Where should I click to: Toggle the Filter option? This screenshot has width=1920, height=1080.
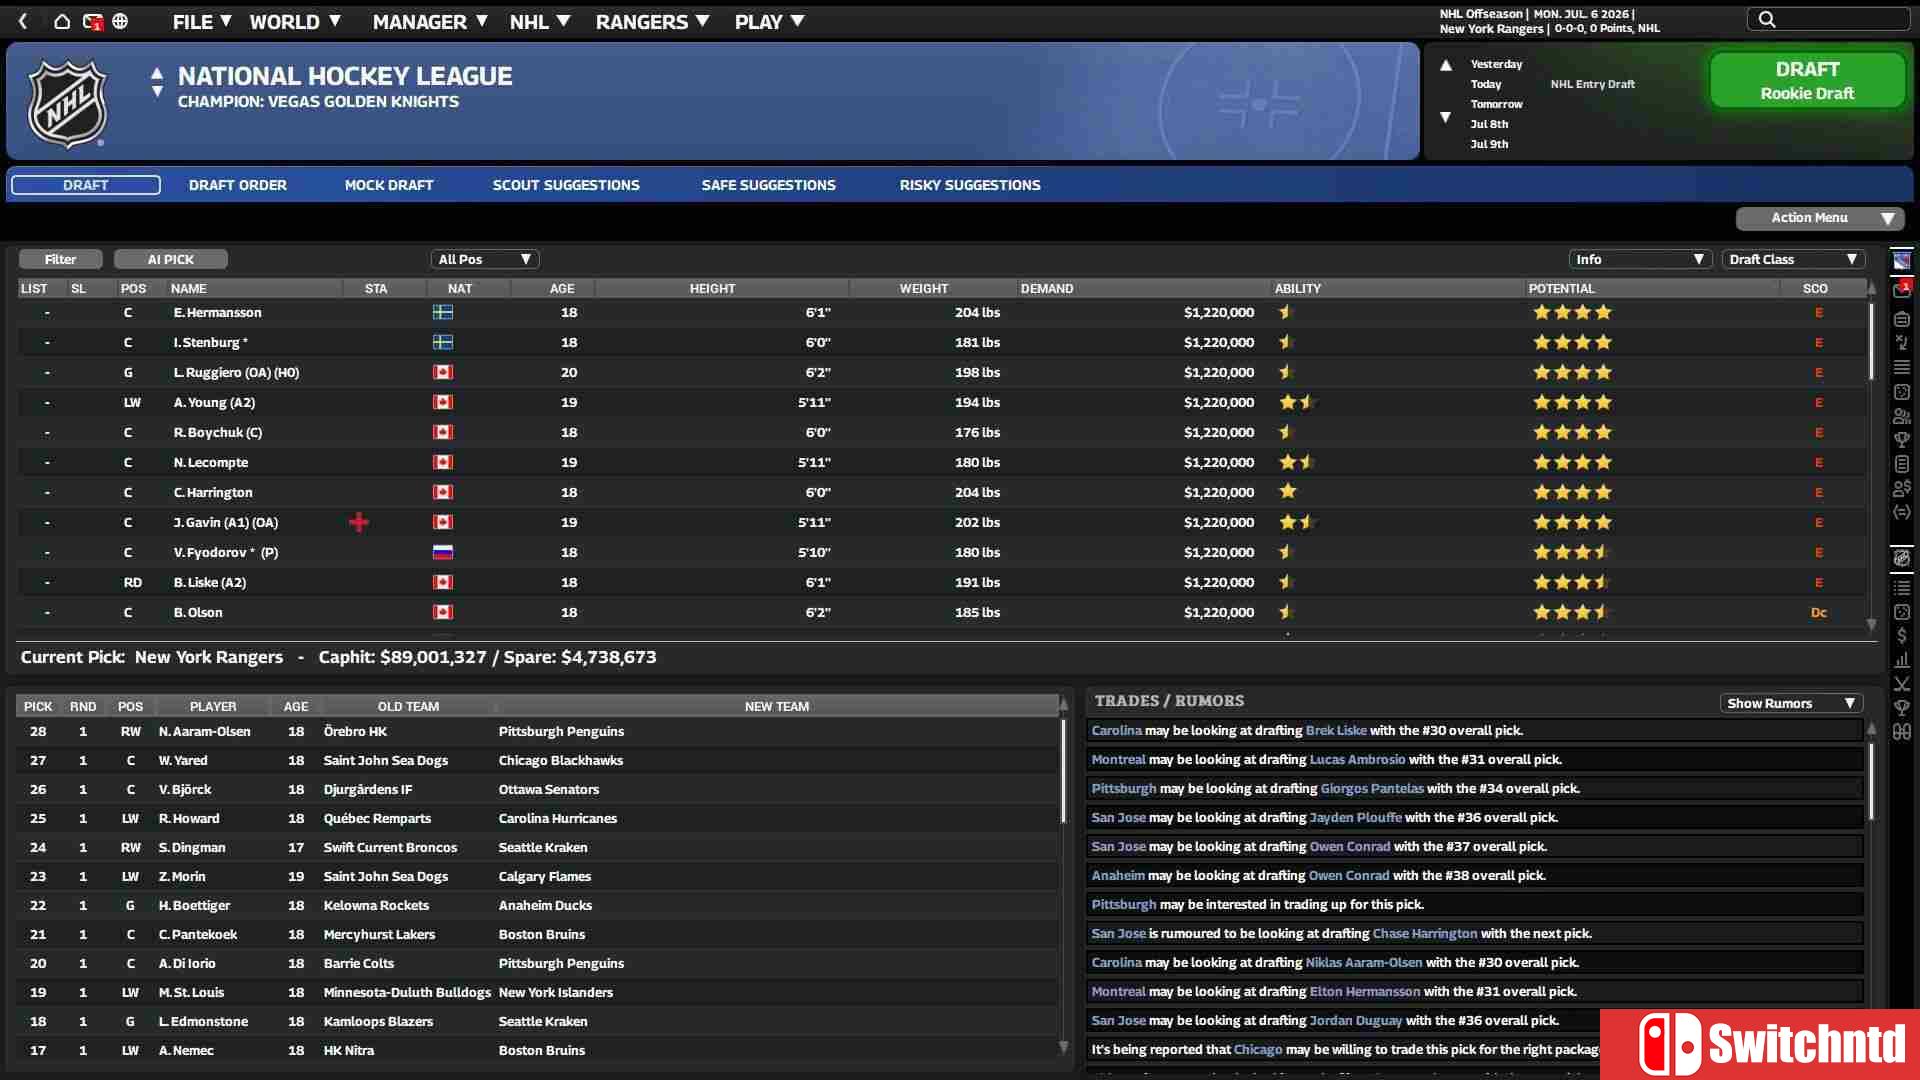60,259
